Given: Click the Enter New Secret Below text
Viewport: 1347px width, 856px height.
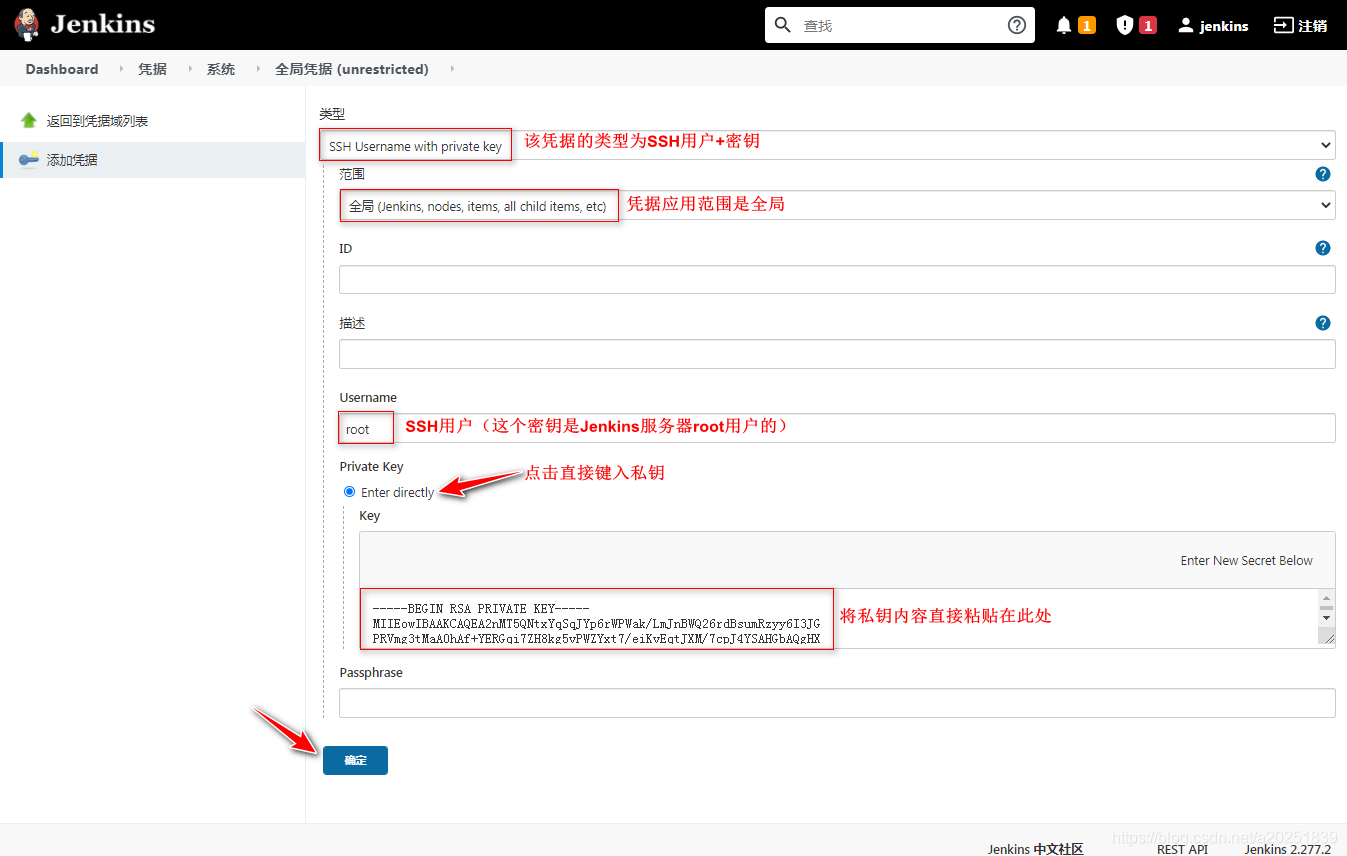Looking at the screenshot, I should tap(1247, 560).
